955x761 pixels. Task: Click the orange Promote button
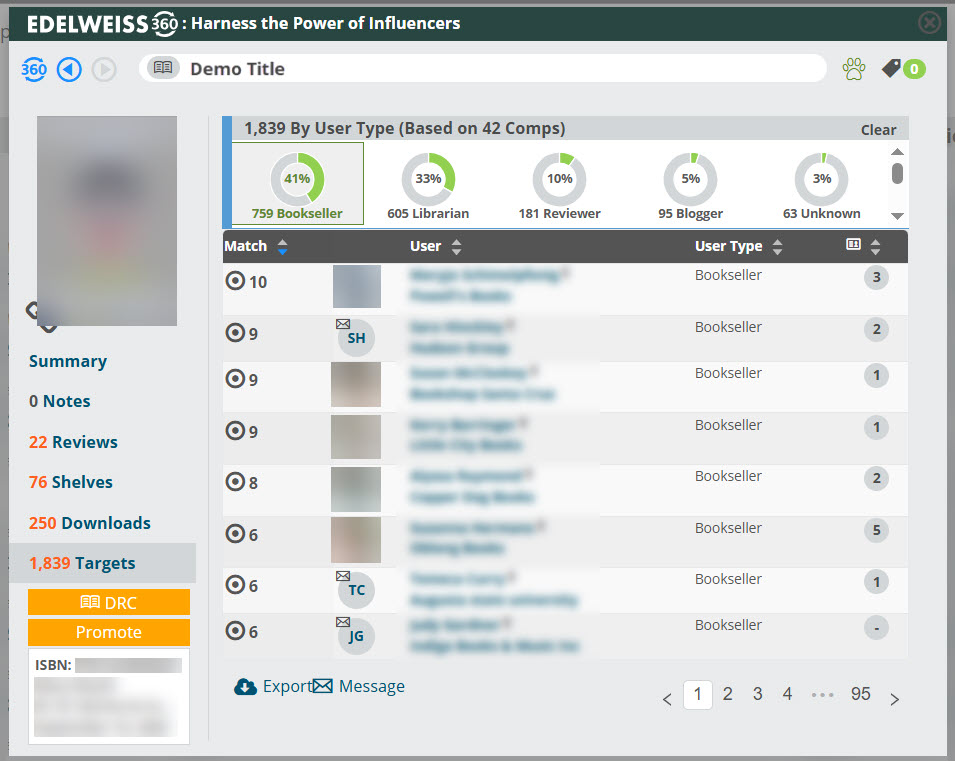(x=109, y=632)
